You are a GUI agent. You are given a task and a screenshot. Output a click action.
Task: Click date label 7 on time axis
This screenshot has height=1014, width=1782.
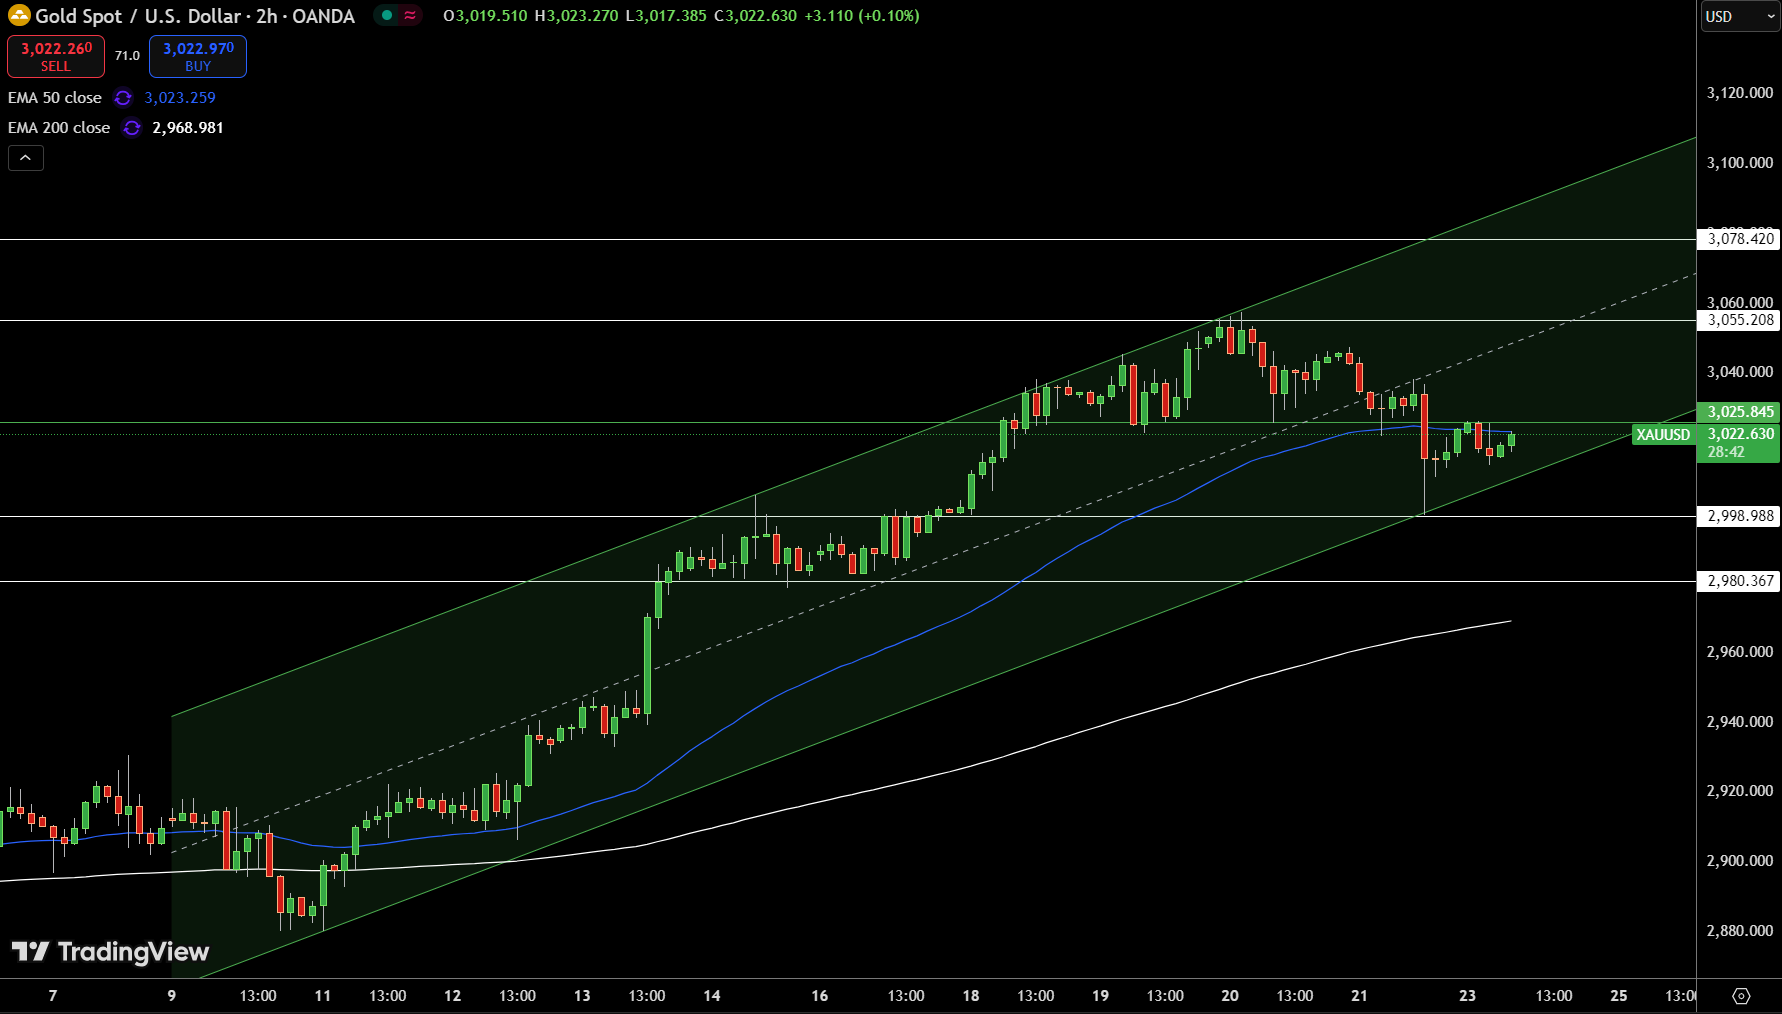tap(53, 996)
